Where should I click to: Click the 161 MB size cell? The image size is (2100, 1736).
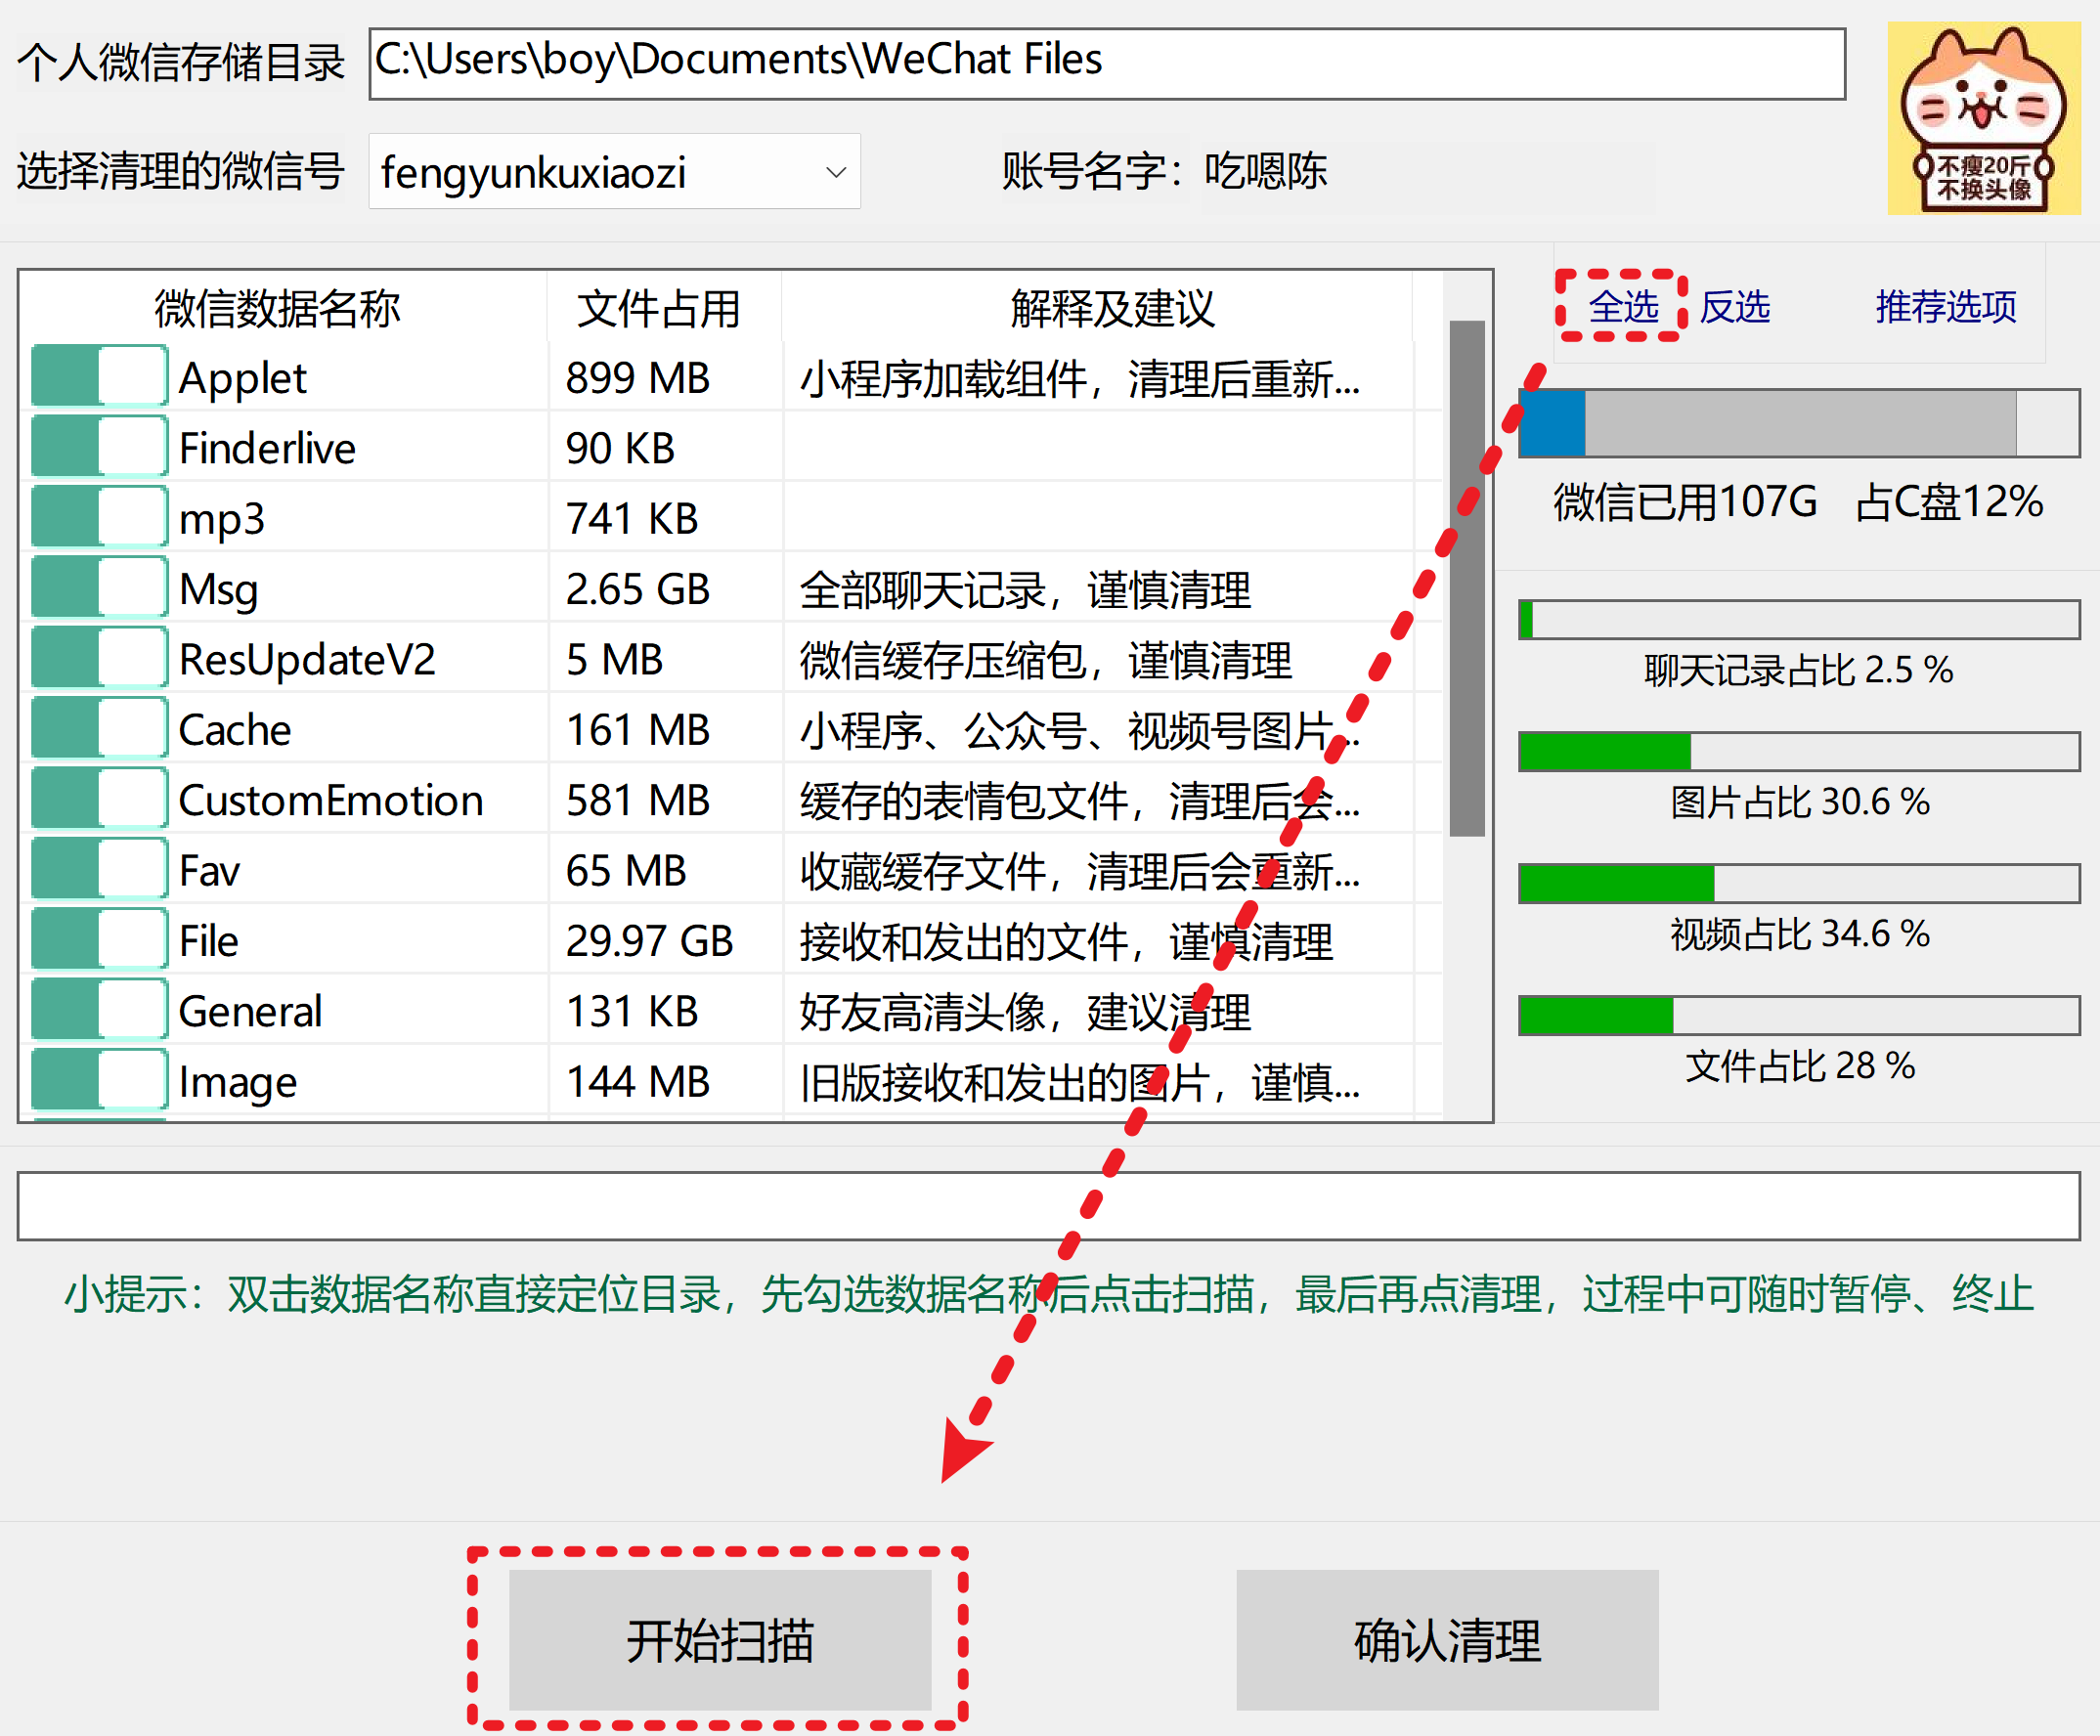(638, 730)
